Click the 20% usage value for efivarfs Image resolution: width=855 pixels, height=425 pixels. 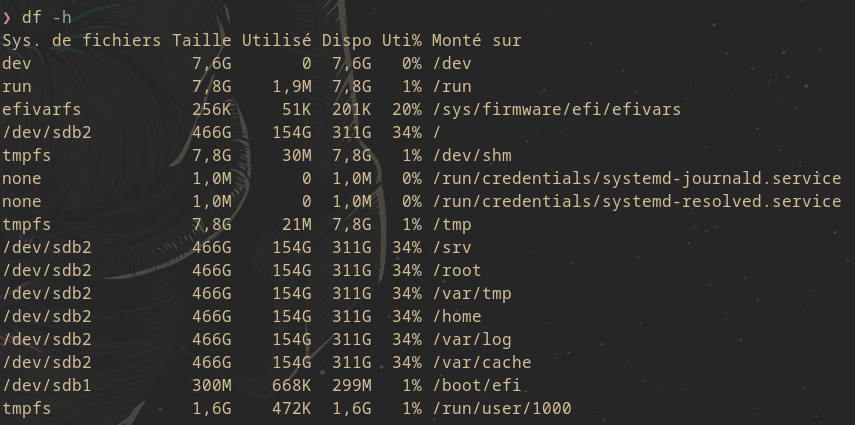click(407, 110)
